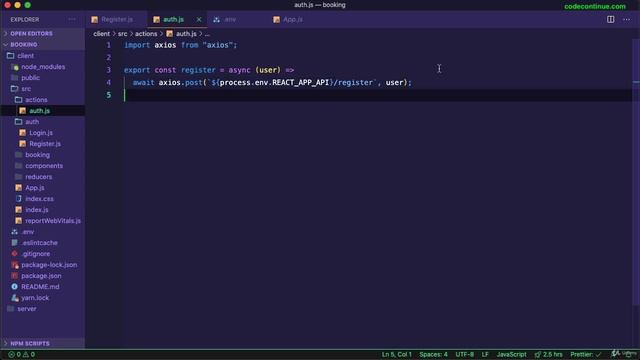The image size is (640, 360).
Task: Click the auth.js breadcrumb segment
Action: point(182,34)
